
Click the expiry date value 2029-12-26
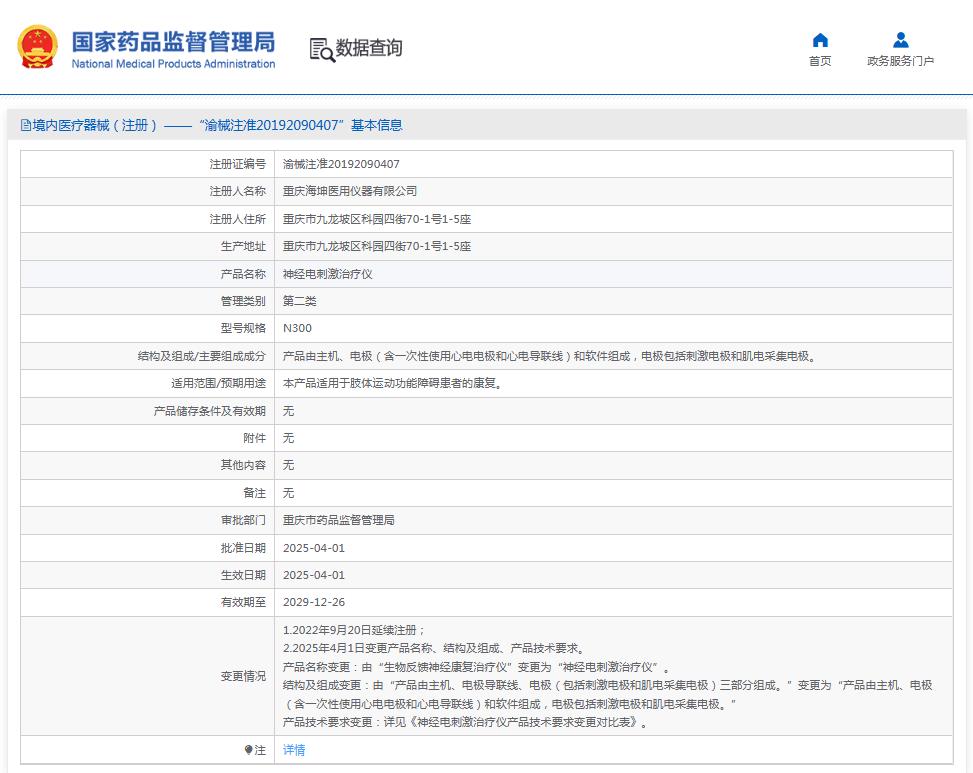[x=314, y=602]
